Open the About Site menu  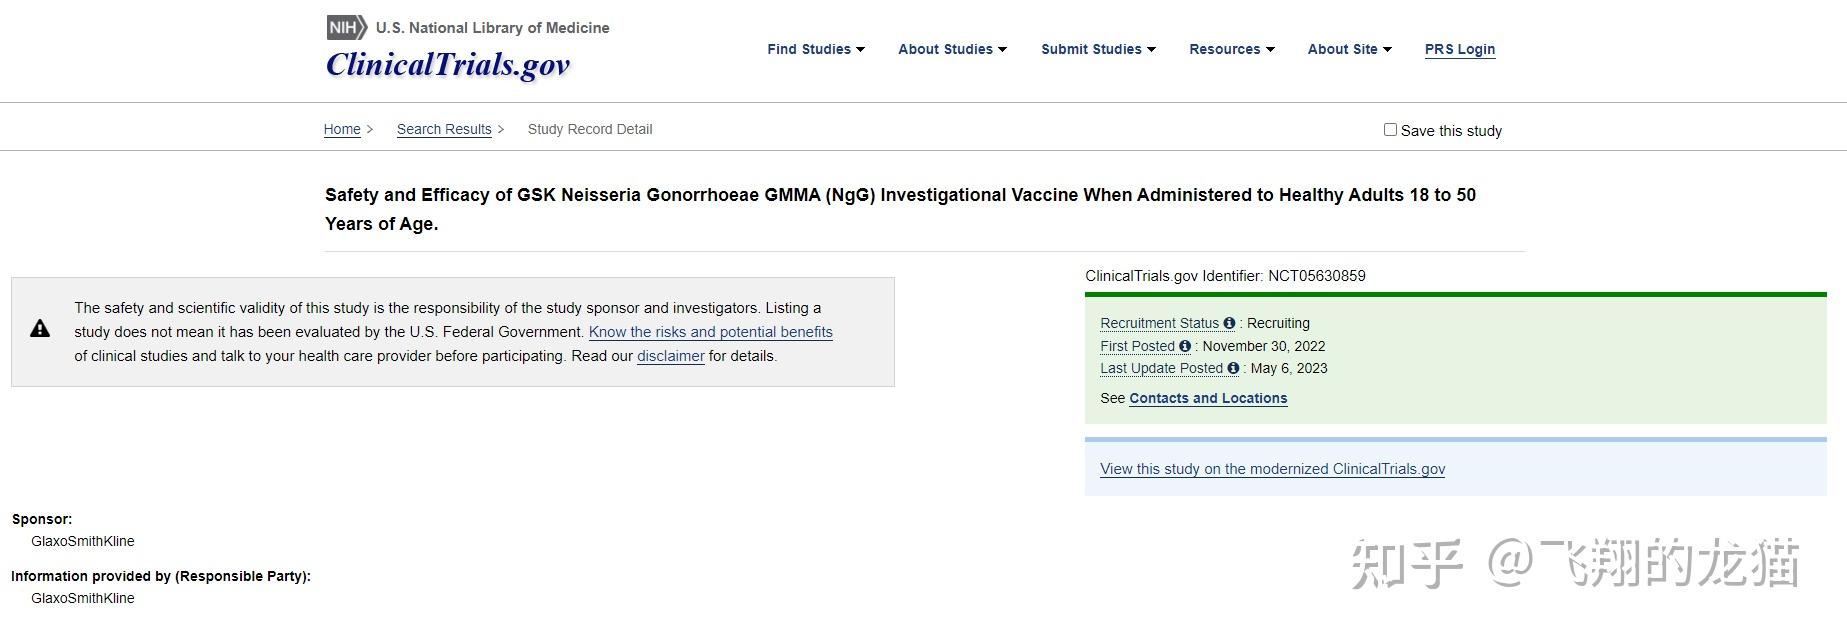click(x=1348, y=49)
